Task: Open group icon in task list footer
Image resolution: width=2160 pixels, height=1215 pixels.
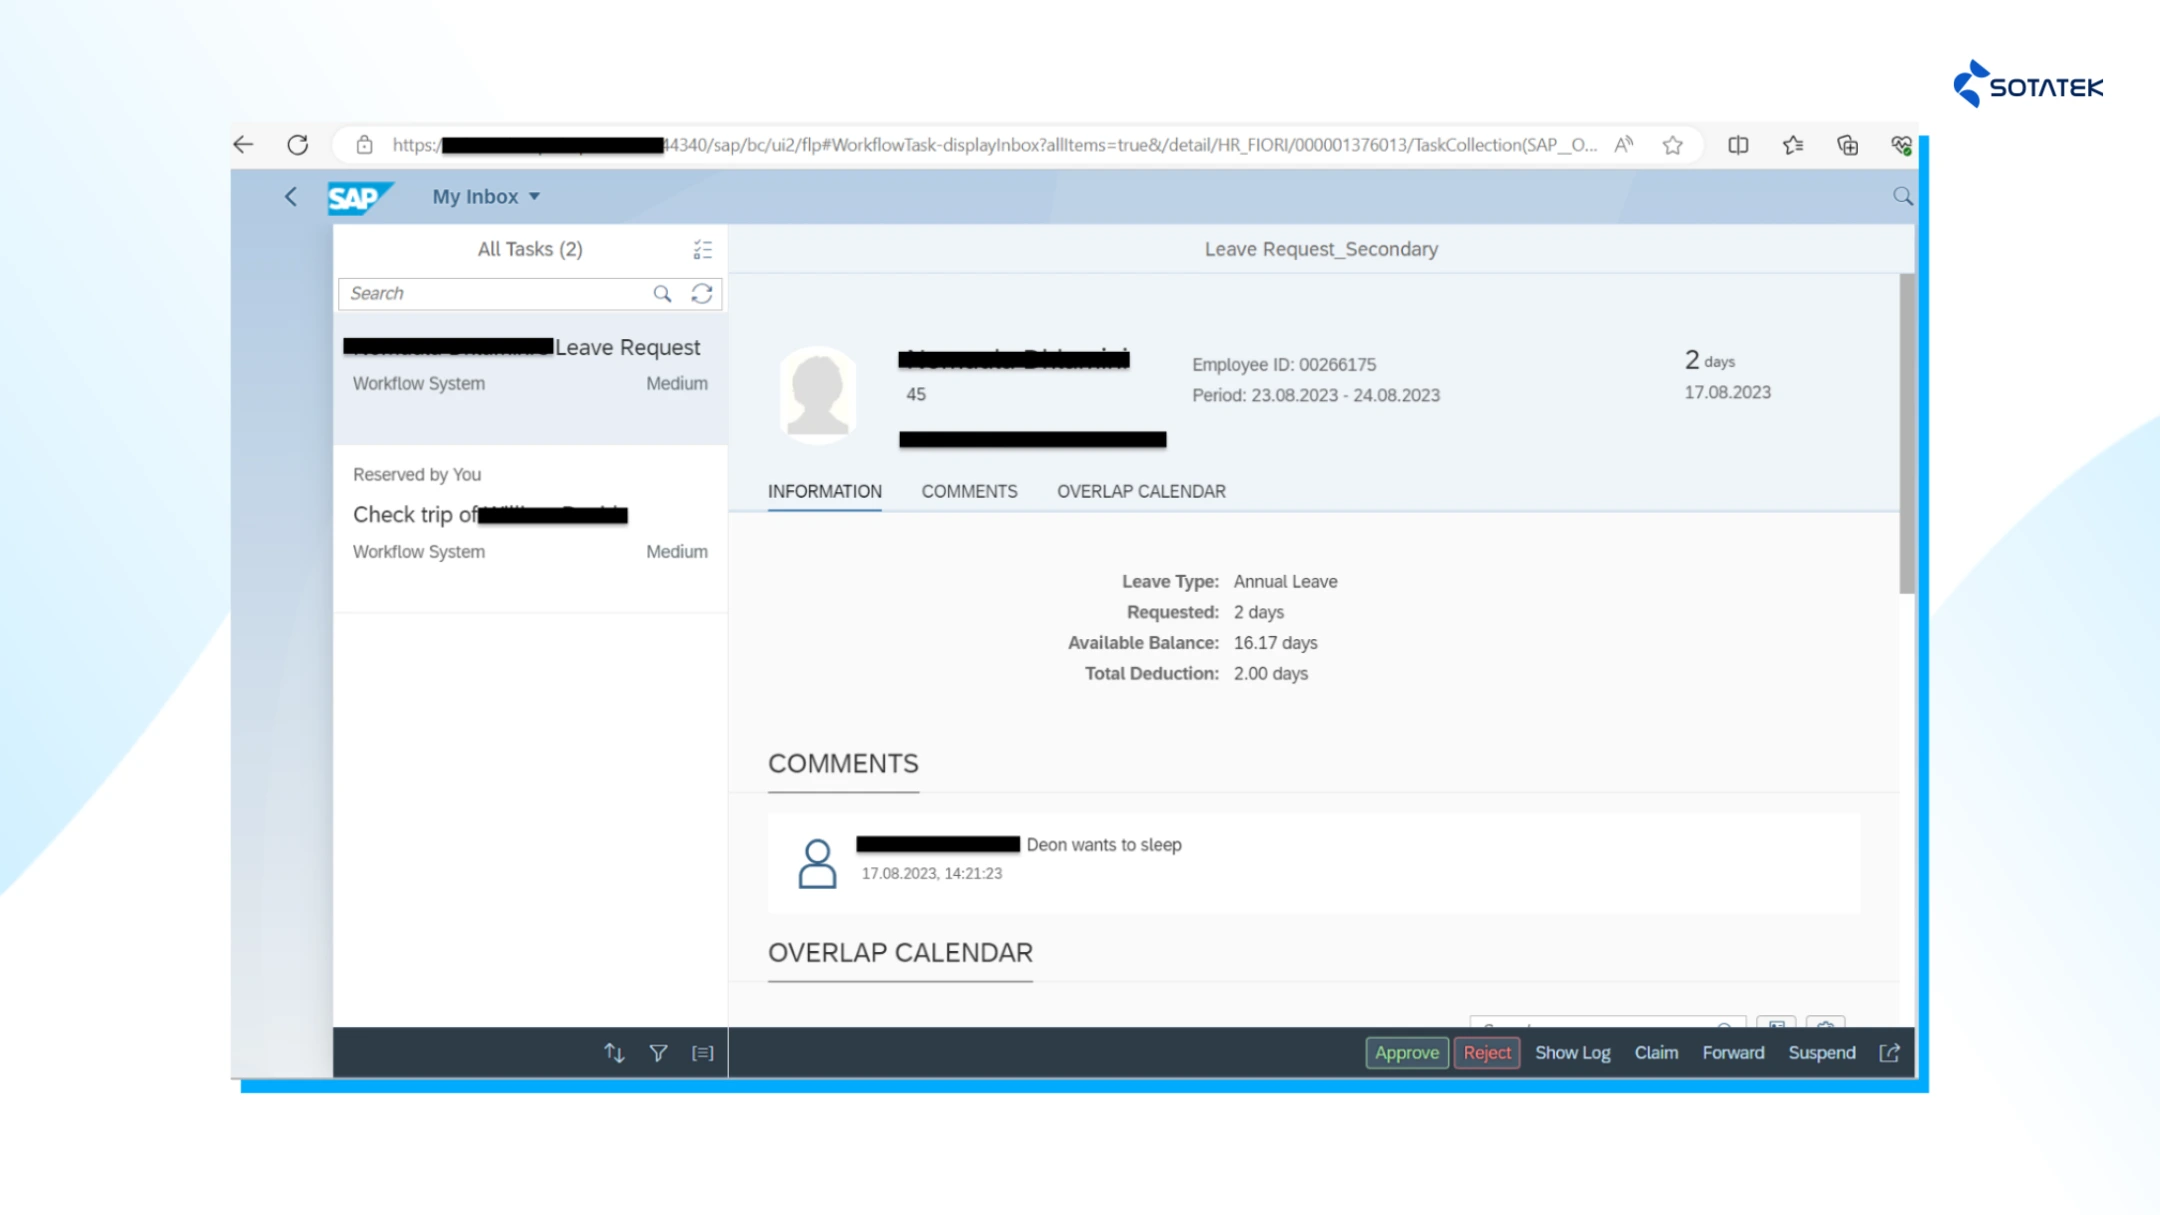Action: pyautogui.click(x=703, y=1053)
